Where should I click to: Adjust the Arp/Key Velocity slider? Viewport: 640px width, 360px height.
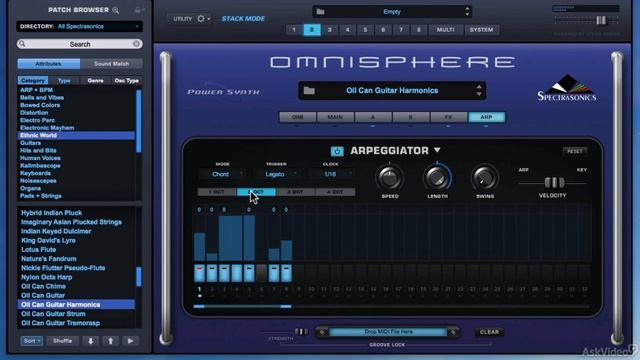[554, 182]
